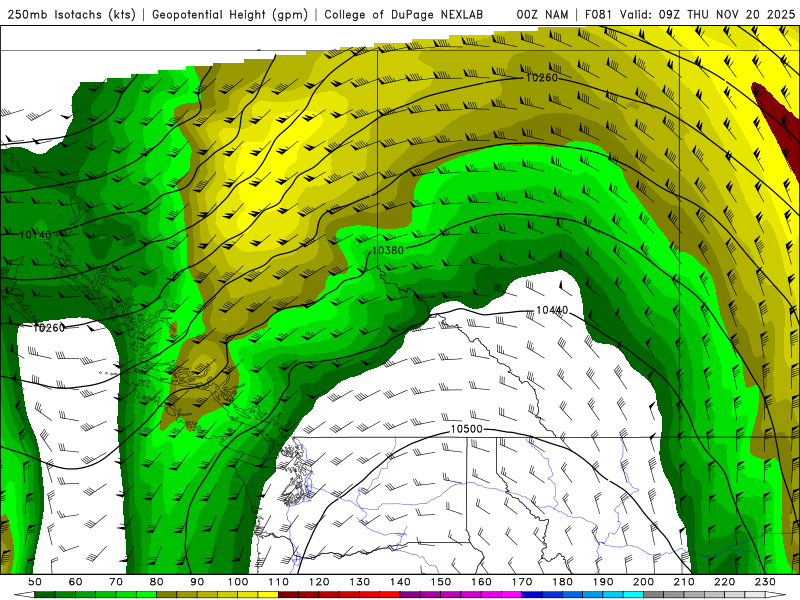Click the 10440 height contour label
This screenshot has height=600, width=800.
(552, 310)
